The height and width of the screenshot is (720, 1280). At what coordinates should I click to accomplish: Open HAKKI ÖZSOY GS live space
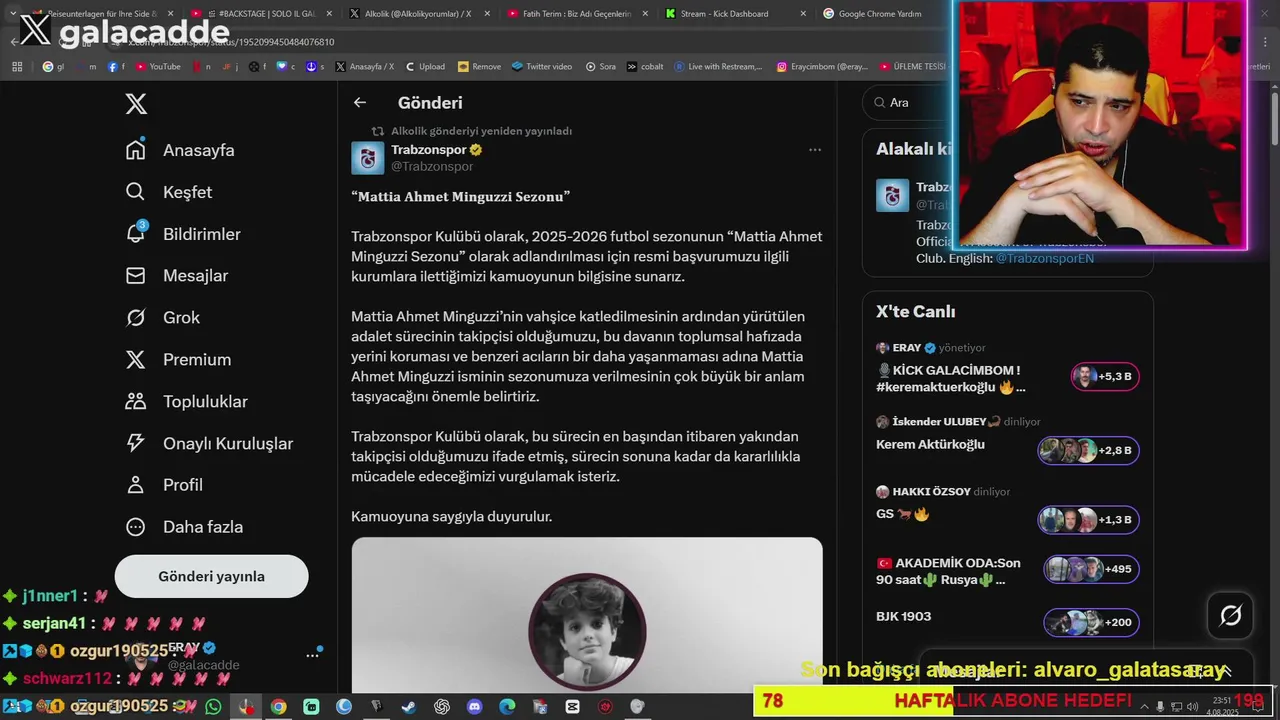[902, 514]
